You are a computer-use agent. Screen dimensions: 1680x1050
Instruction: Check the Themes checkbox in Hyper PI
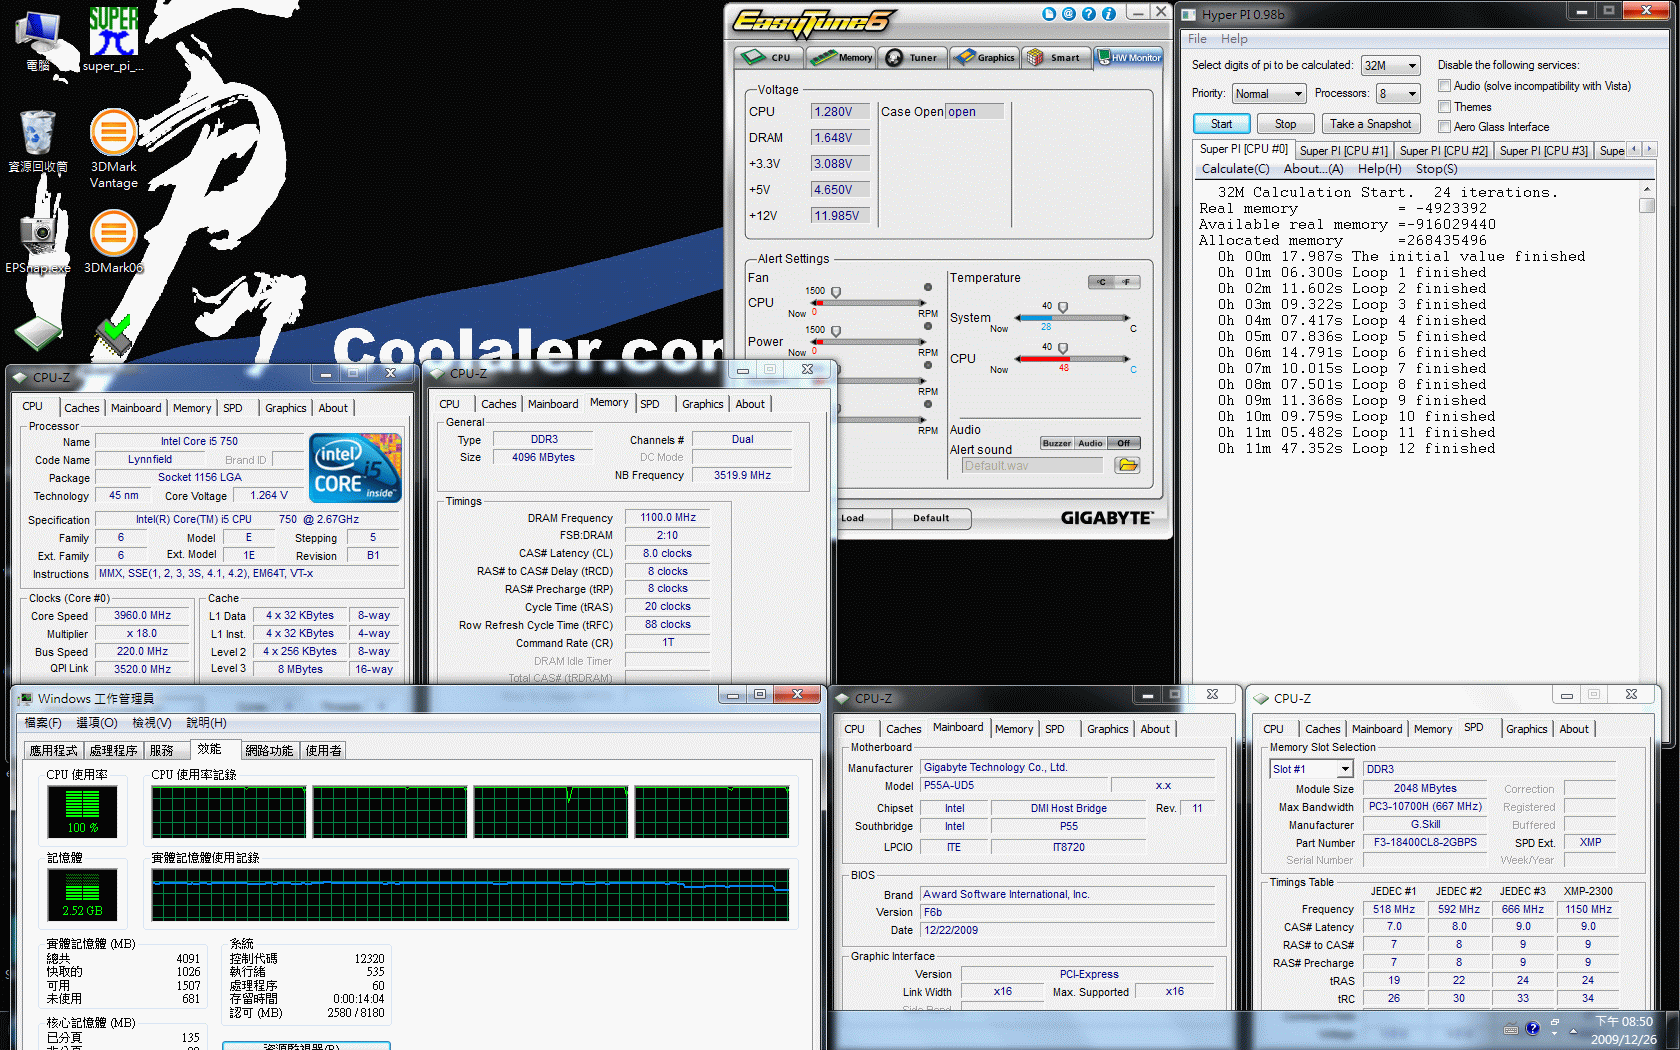pos(1444,106)
